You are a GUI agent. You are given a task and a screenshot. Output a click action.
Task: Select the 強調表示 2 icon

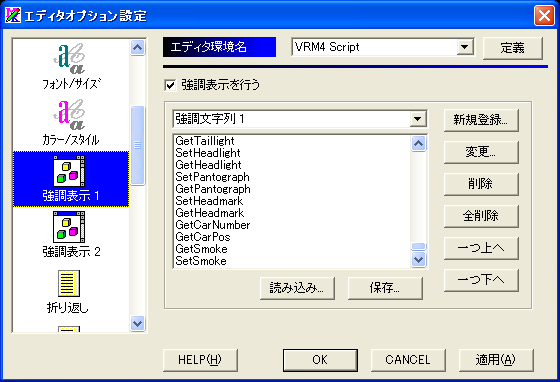[x=71, y=235]
